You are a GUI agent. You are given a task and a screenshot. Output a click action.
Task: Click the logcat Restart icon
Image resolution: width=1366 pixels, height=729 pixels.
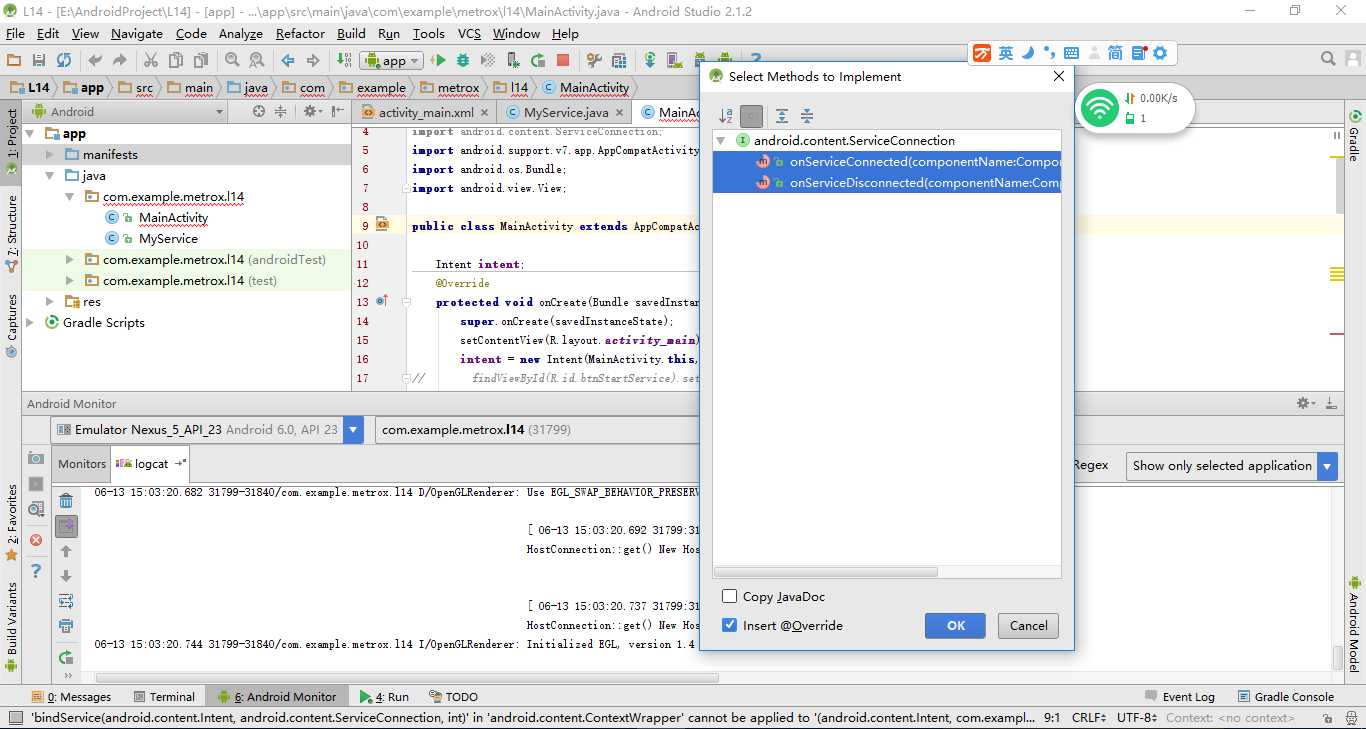click(66, 657)
